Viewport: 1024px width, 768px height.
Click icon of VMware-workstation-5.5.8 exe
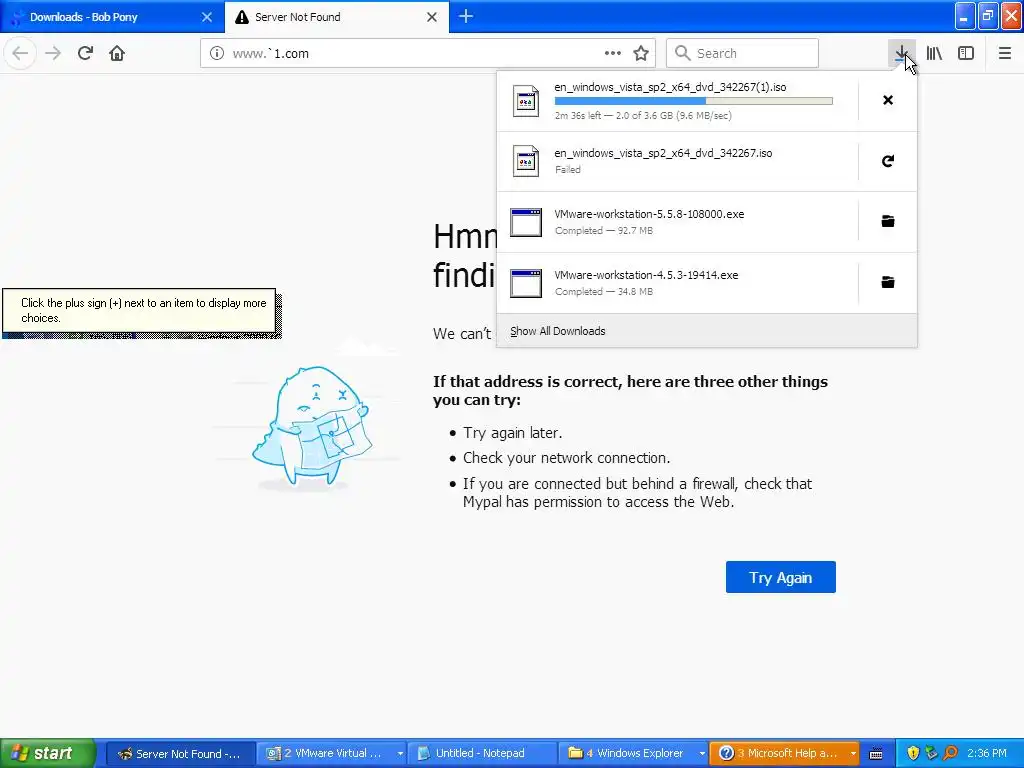(526, 222)
